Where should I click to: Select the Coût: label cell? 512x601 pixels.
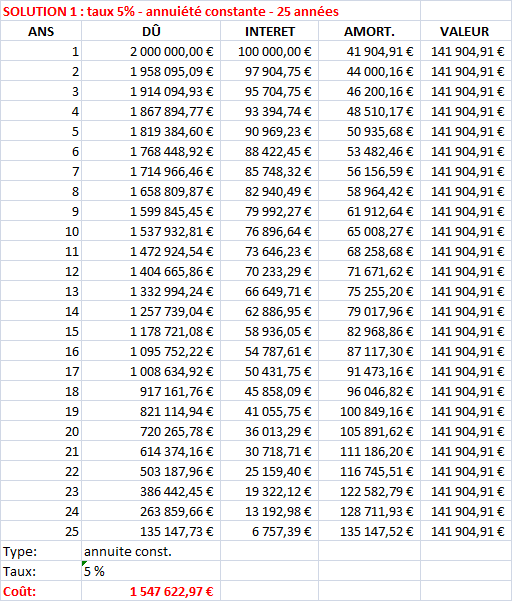[41, 591]
